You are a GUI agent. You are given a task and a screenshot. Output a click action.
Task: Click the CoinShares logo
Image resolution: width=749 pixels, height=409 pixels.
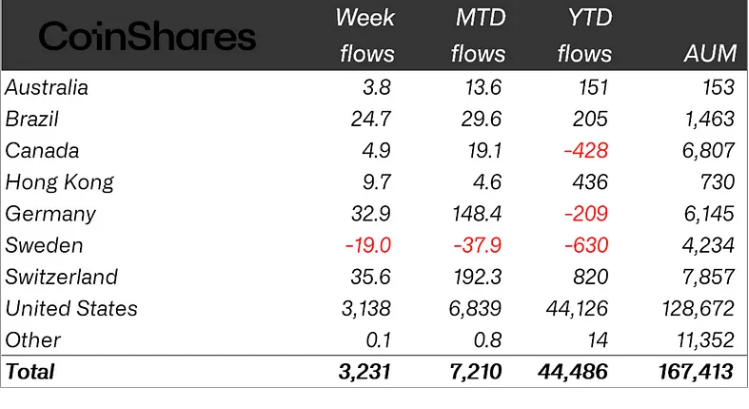147,38
